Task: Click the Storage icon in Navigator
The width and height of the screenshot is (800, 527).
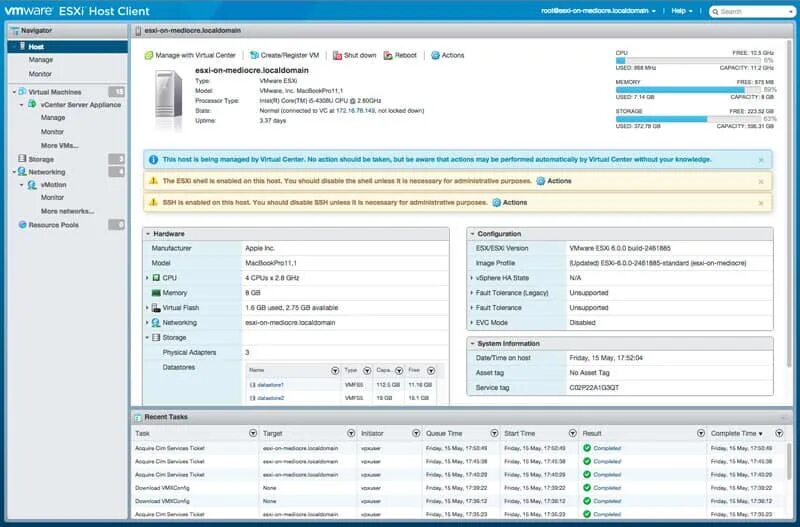Action: click(x=22, y=159)
